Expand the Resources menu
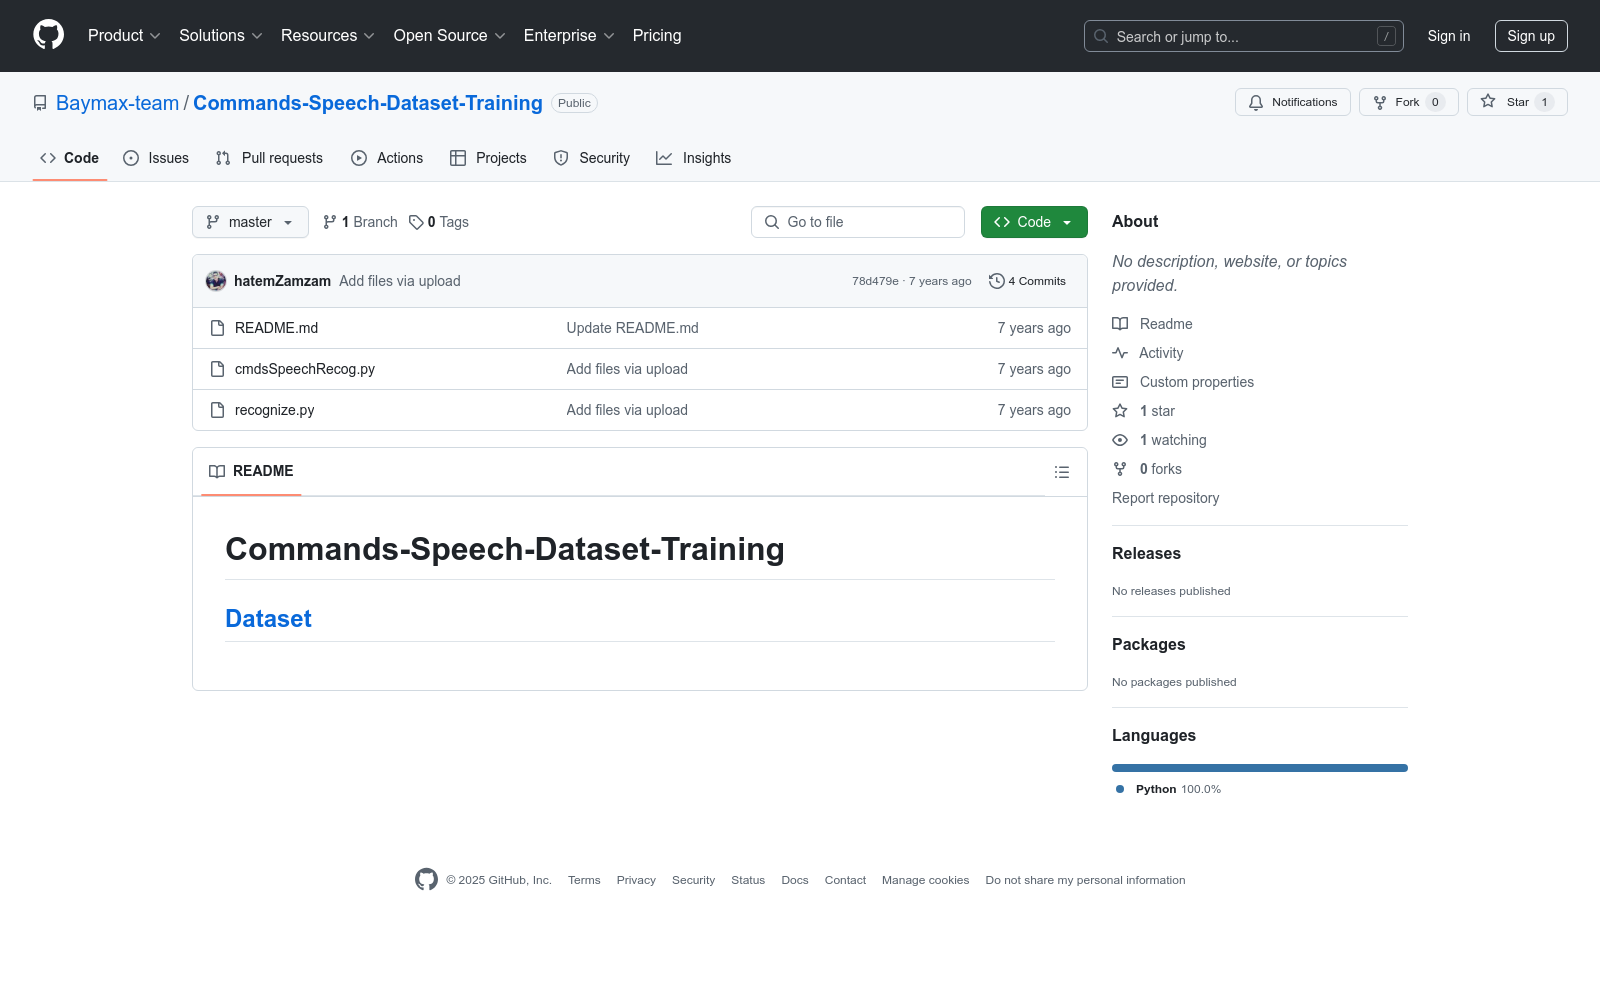1600x1000 pixels. click(x=328, y=36)
